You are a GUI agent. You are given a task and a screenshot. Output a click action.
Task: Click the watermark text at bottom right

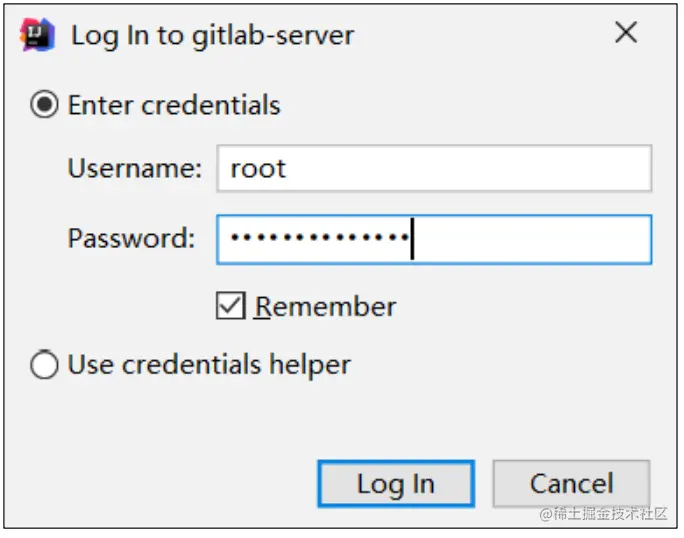click(603, 514)
